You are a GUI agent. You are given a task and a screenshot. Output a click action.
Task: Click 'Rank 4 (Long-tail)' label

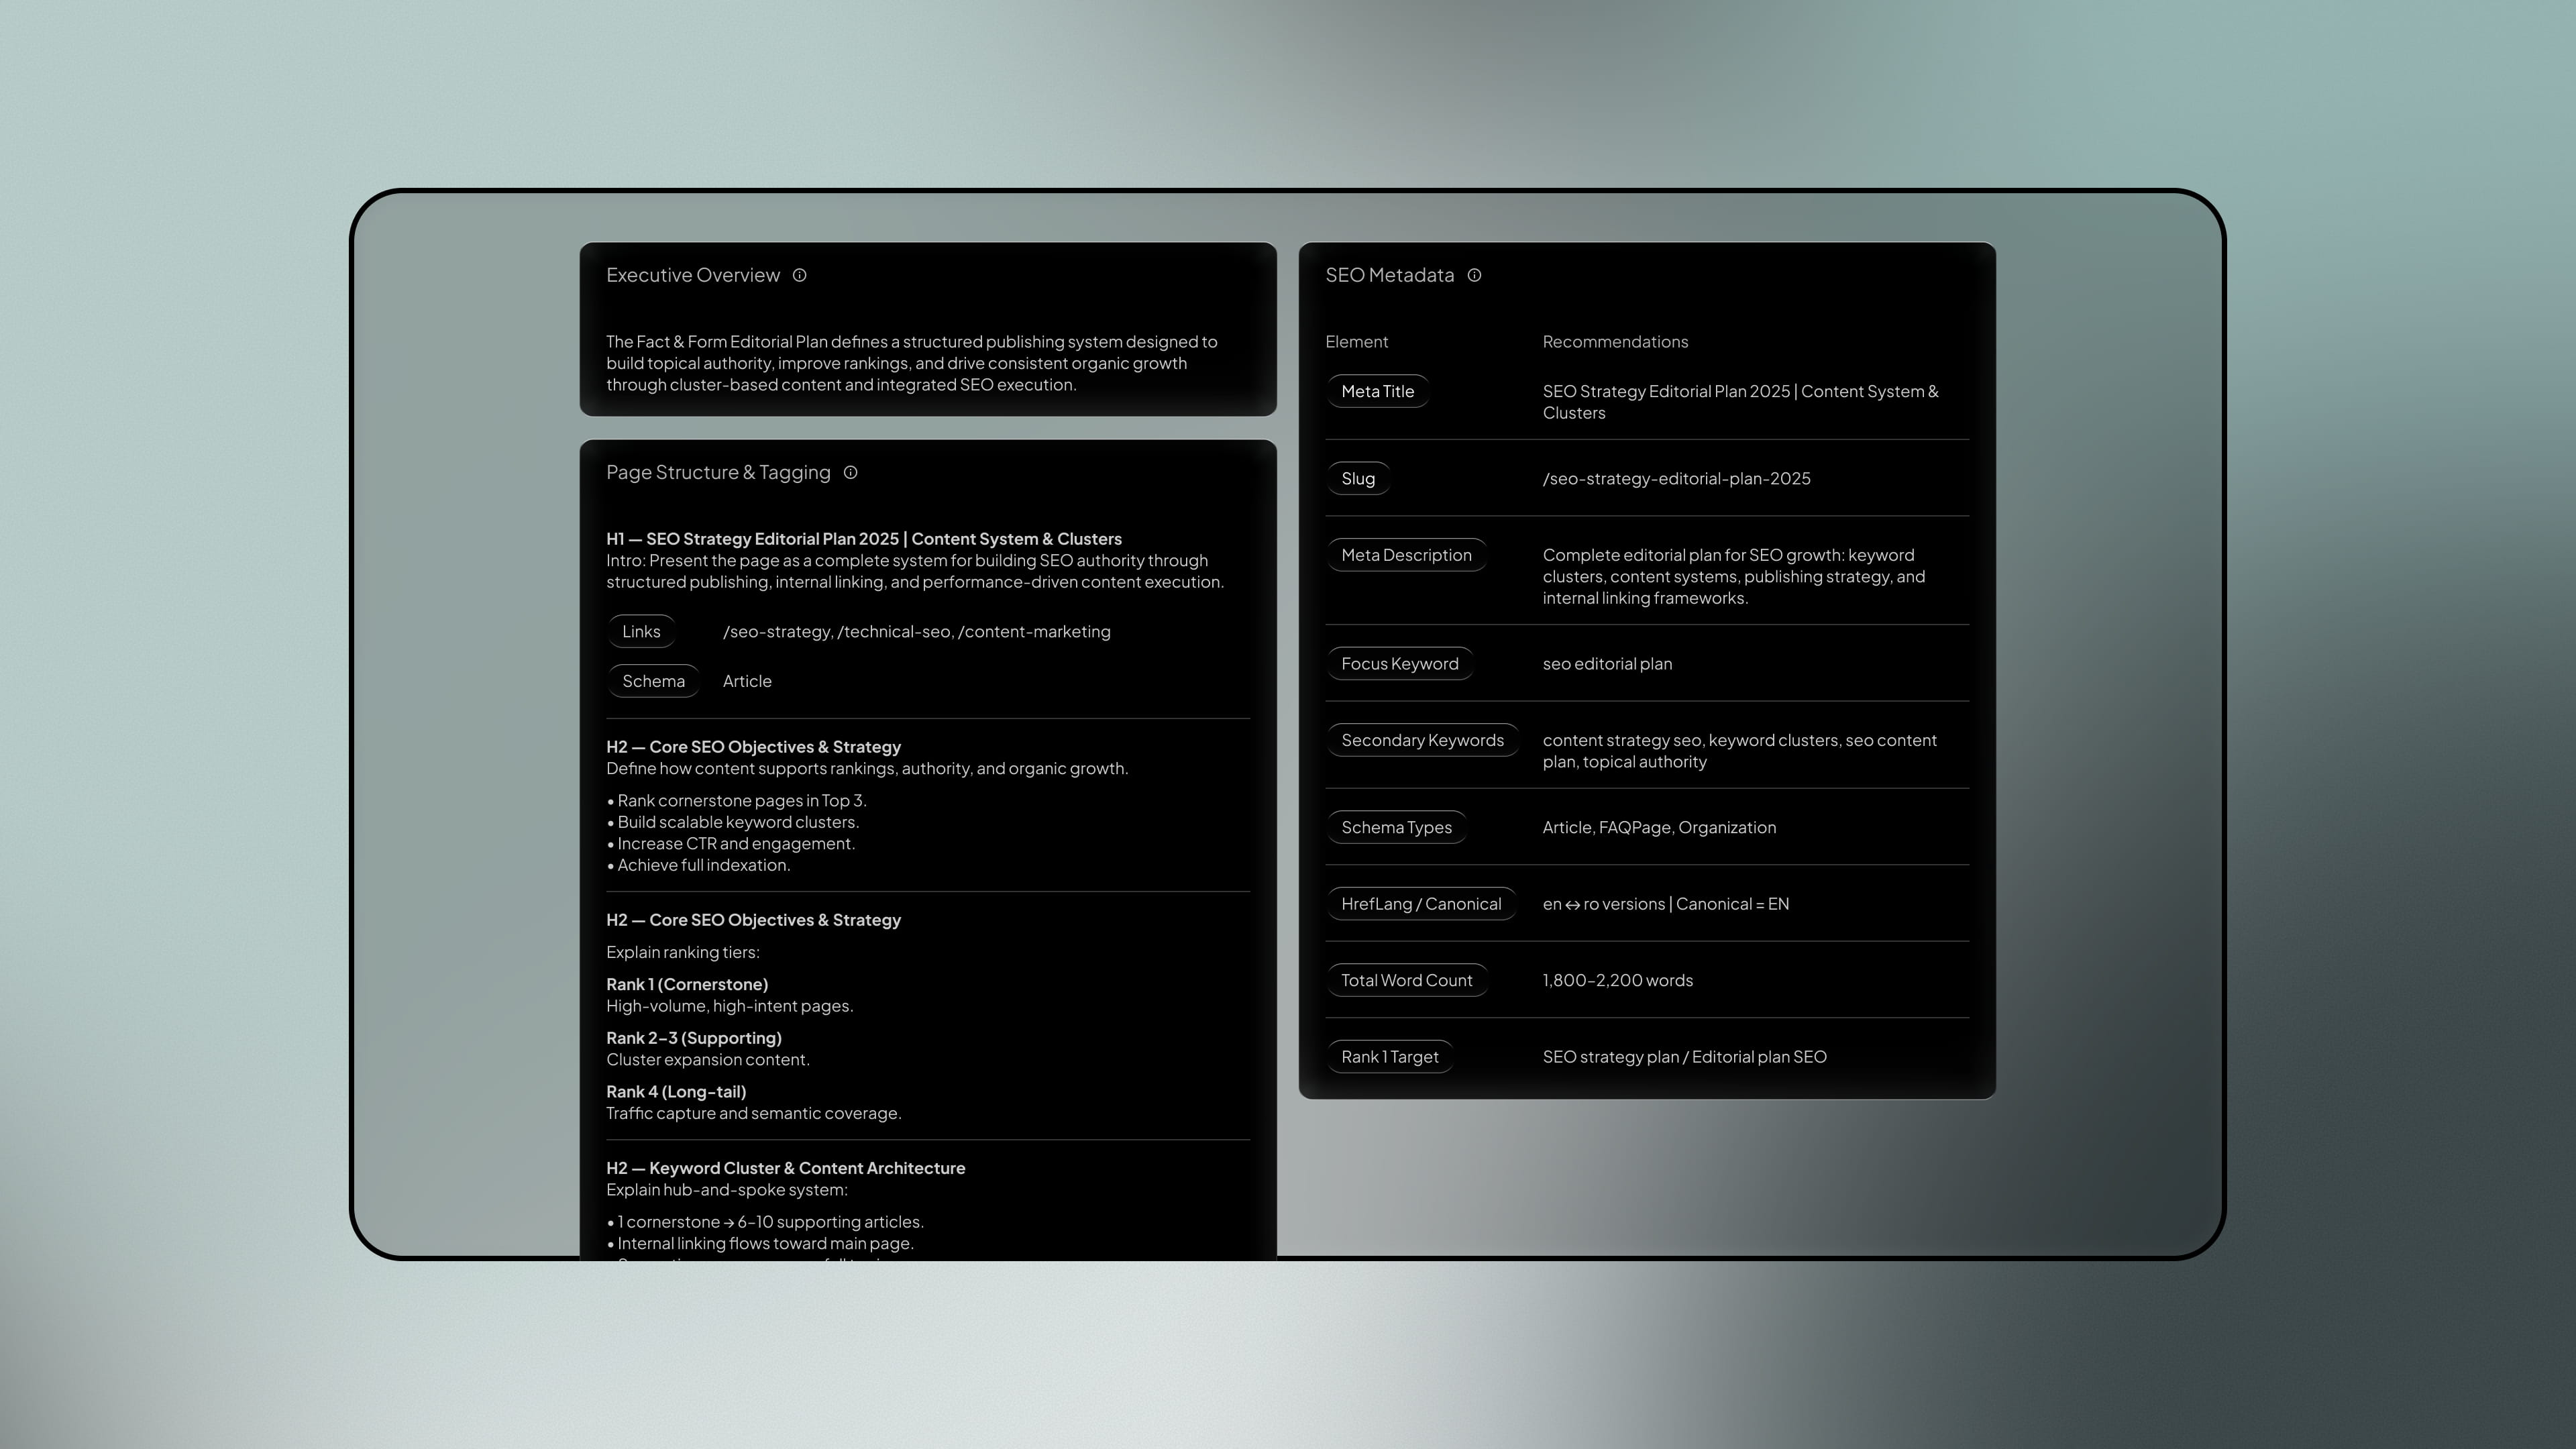(x=676, y=1092)
